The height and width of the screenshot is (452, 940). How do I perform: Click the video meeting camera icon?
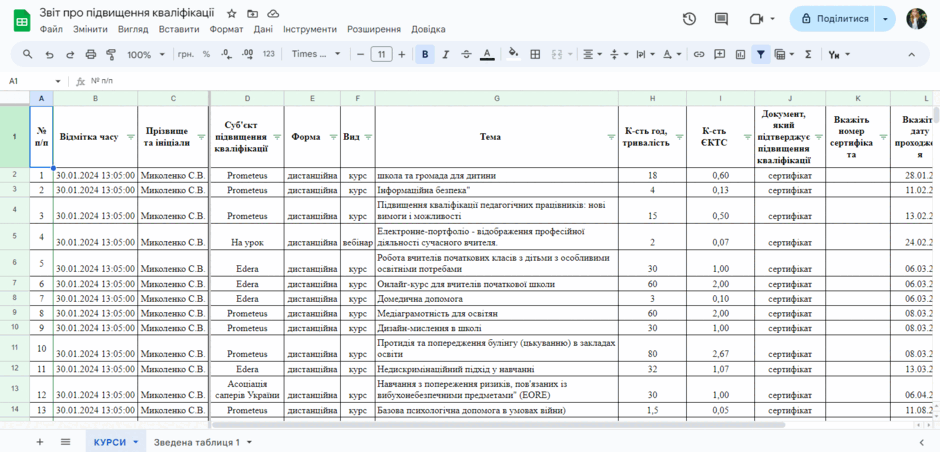tap(755, 19)
